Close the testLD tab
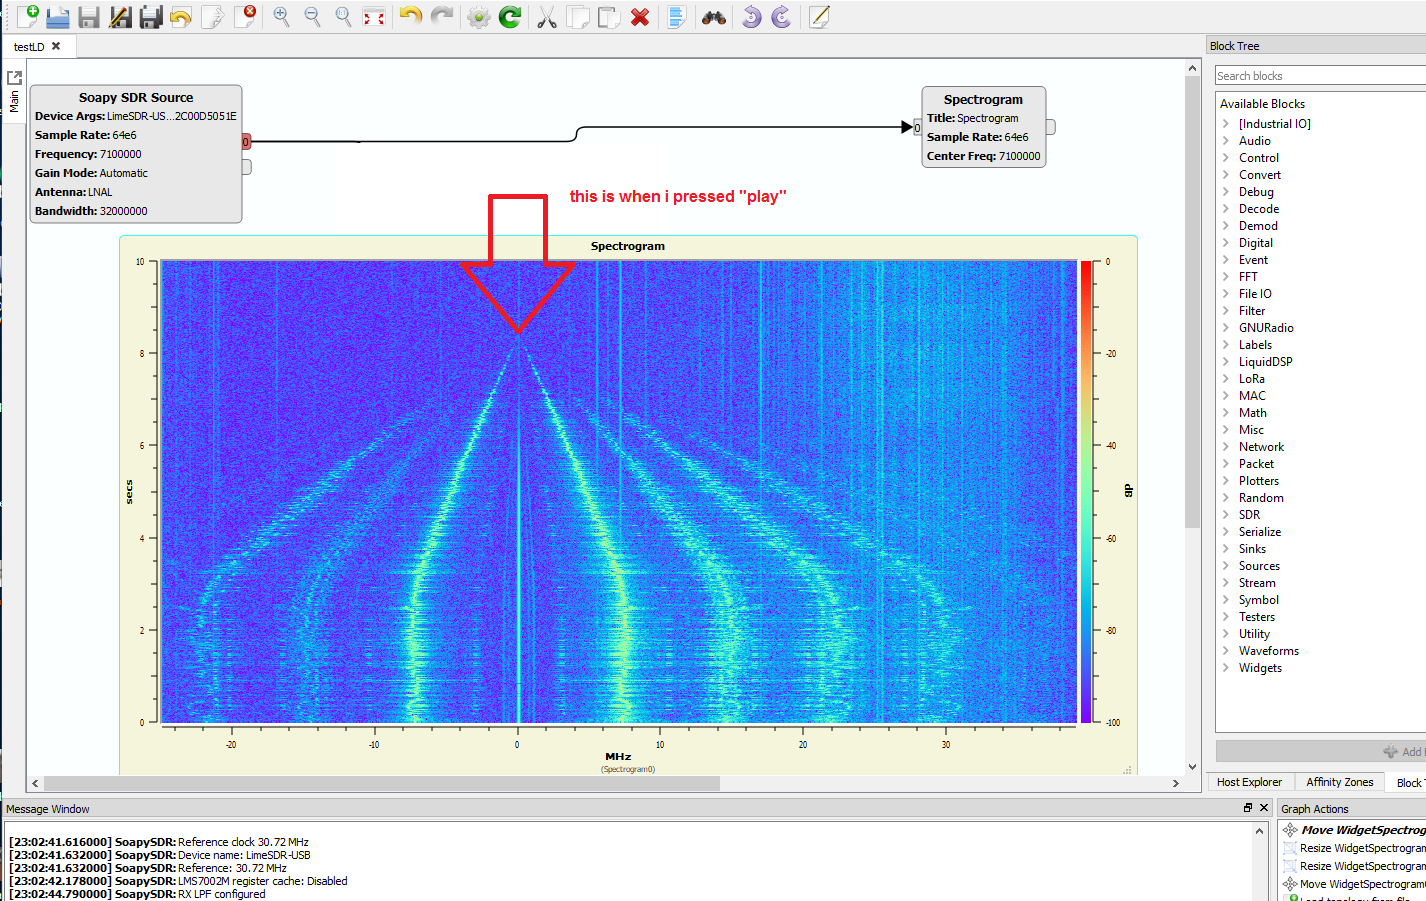Image resolution: width=1426 pixels, height=901 pixels. tap(56, 46)
